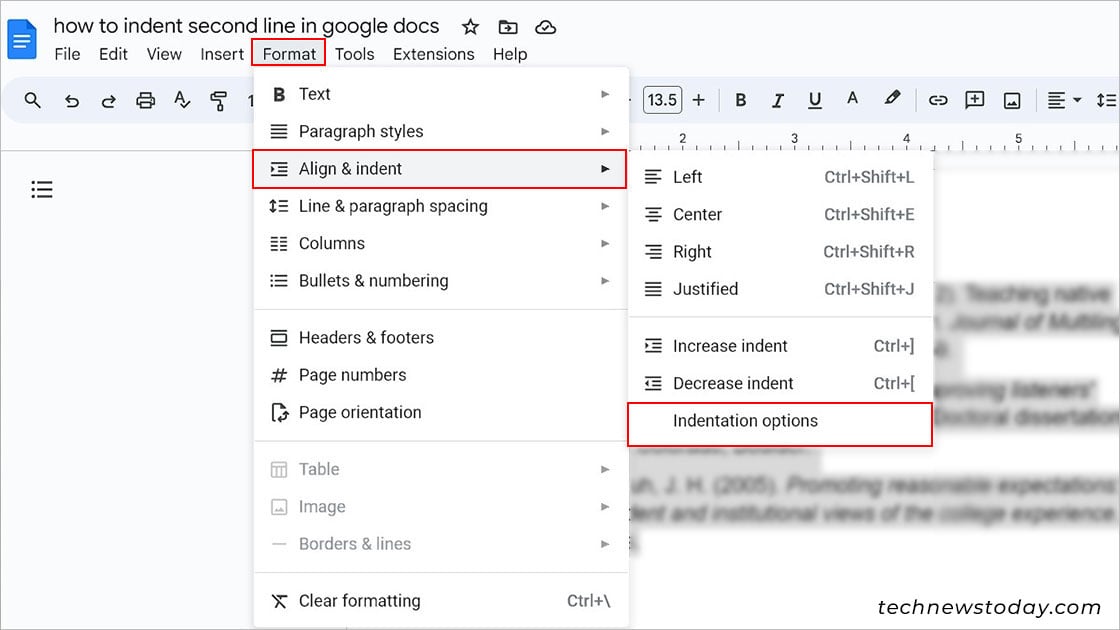This screenshot has height=630, width=1120.
Task: Toggle Underline in toolbar
Action: pyautogui.click(x=814, y=100)
